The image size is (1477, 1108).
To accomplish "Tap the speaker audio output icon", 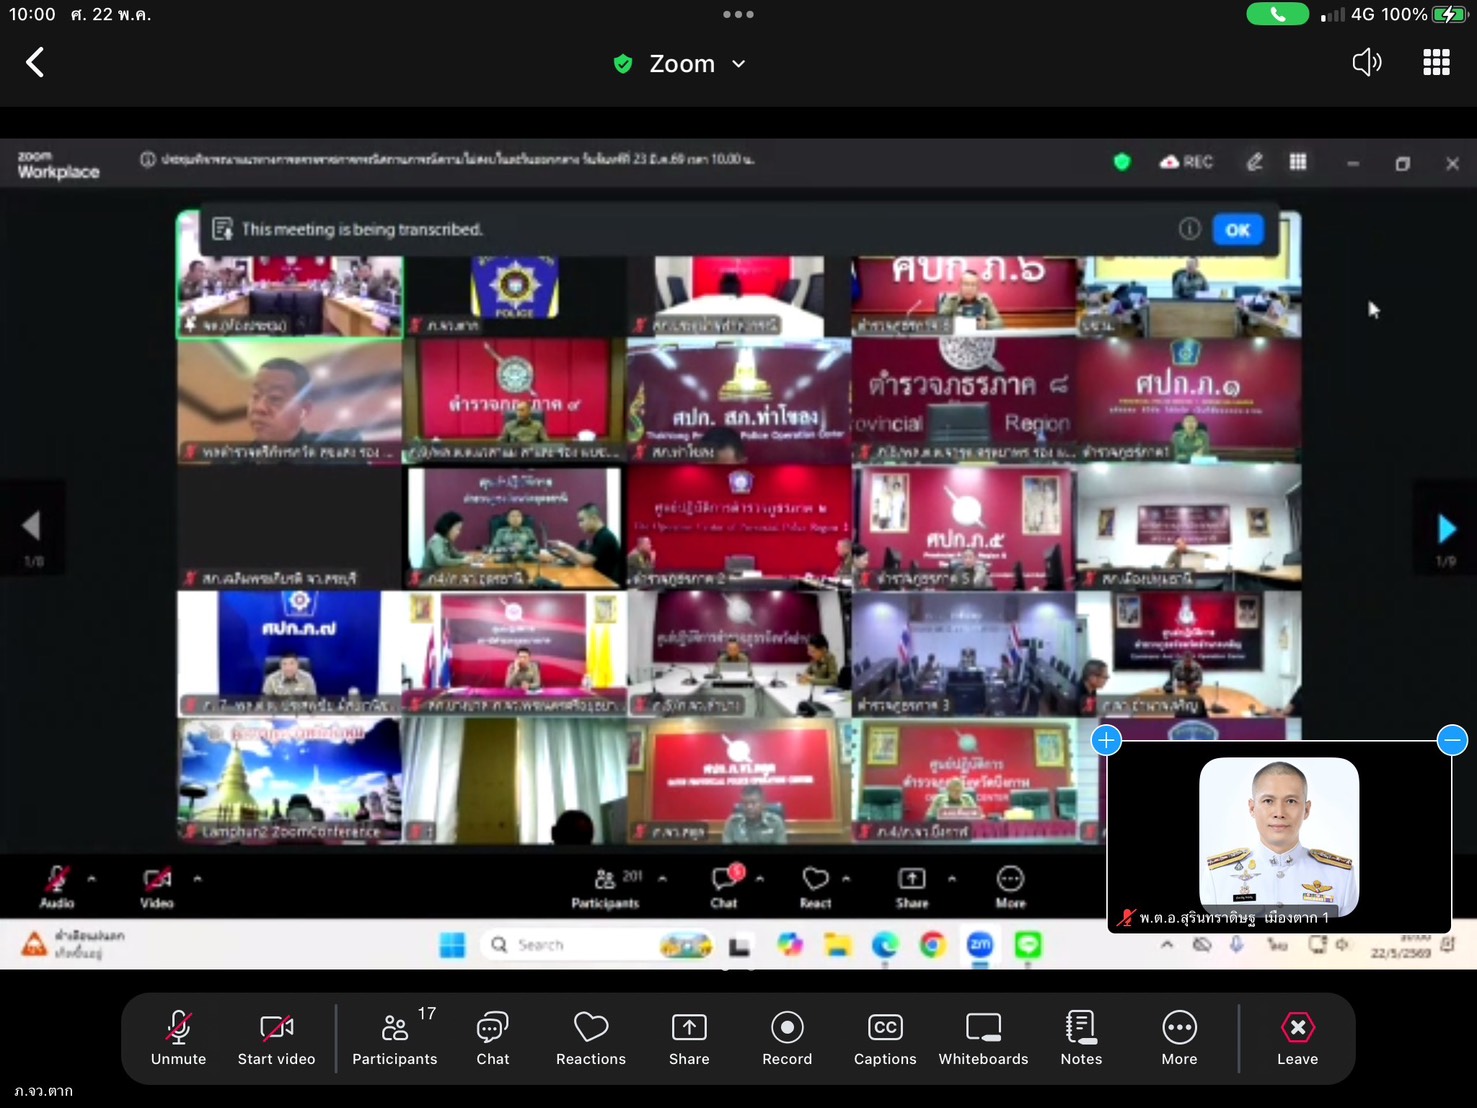I will 1366,63.
